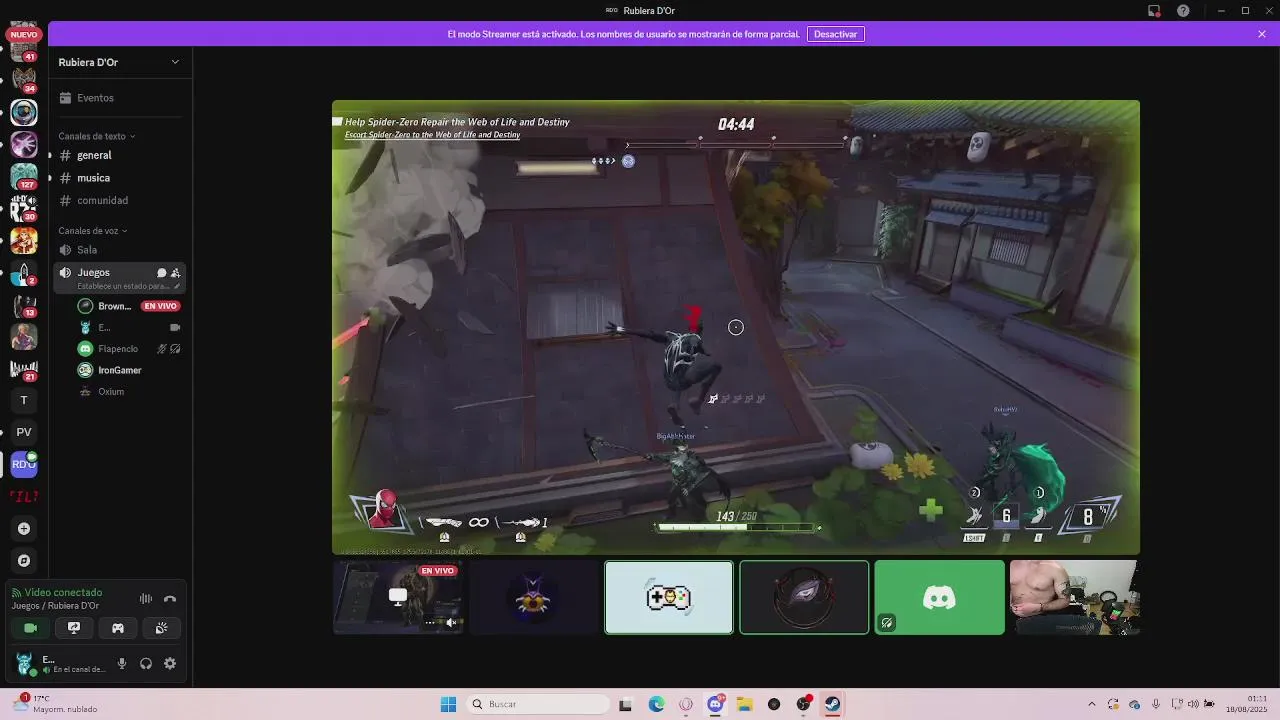
Task: Open Eventos
Action: tap(120, 98)
